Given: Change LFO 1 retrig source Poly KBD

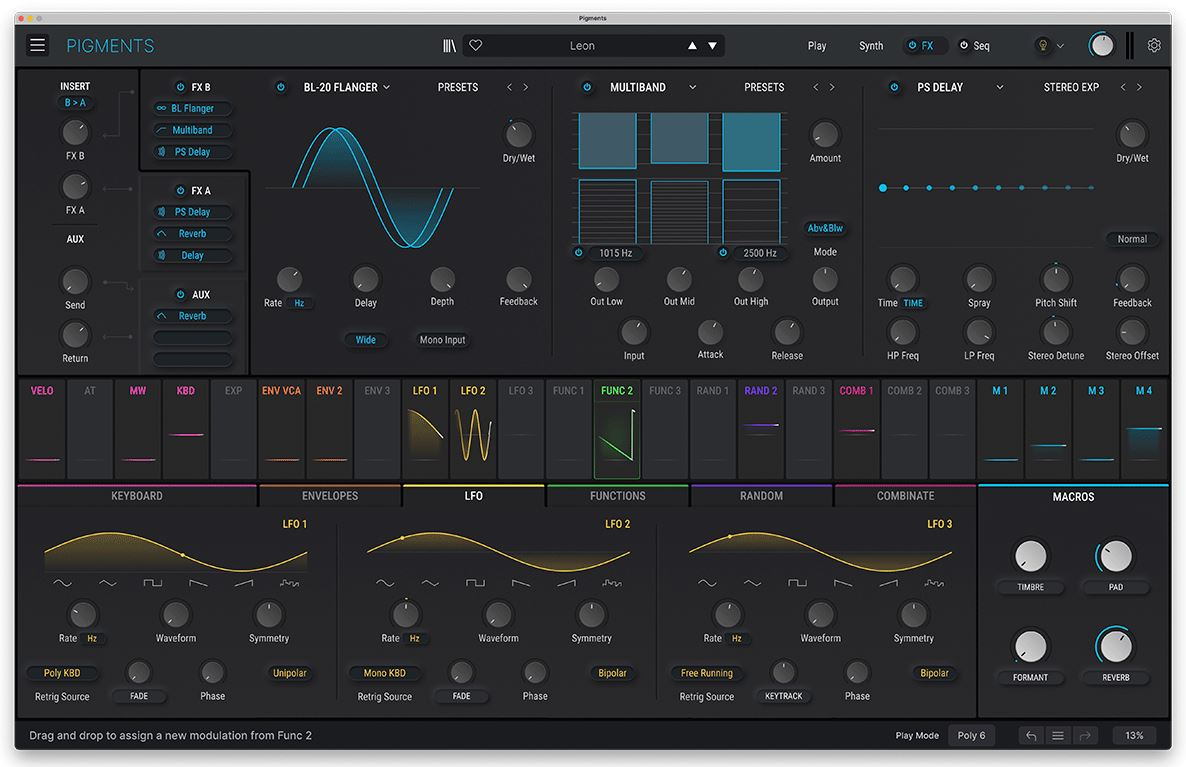Looking at the screenshot, I should click(62, 672).
